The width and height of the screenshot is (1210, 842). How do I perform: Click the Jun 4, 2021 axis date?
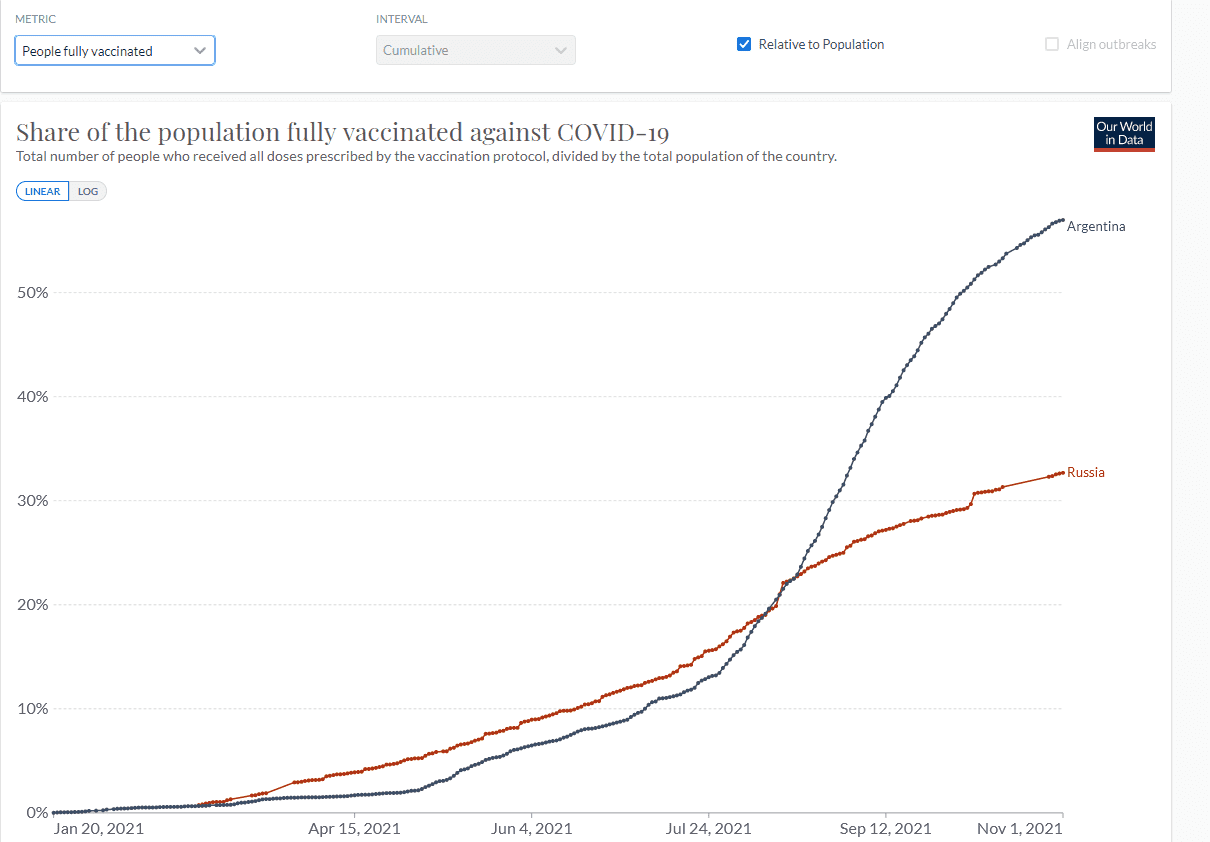[x=531, y=829]
